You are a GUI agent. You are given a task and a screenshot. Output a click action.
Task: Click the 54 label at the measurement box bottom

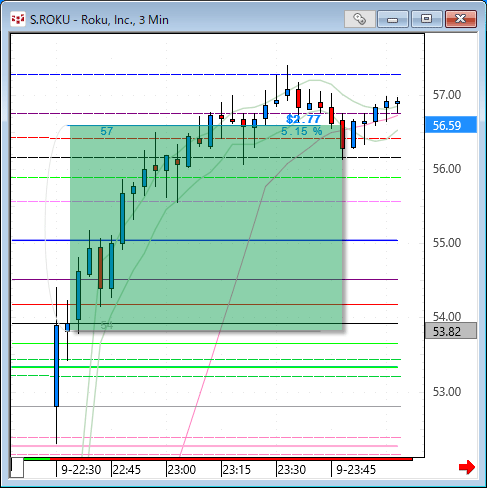pyautogui.click(x=107, y=325)
